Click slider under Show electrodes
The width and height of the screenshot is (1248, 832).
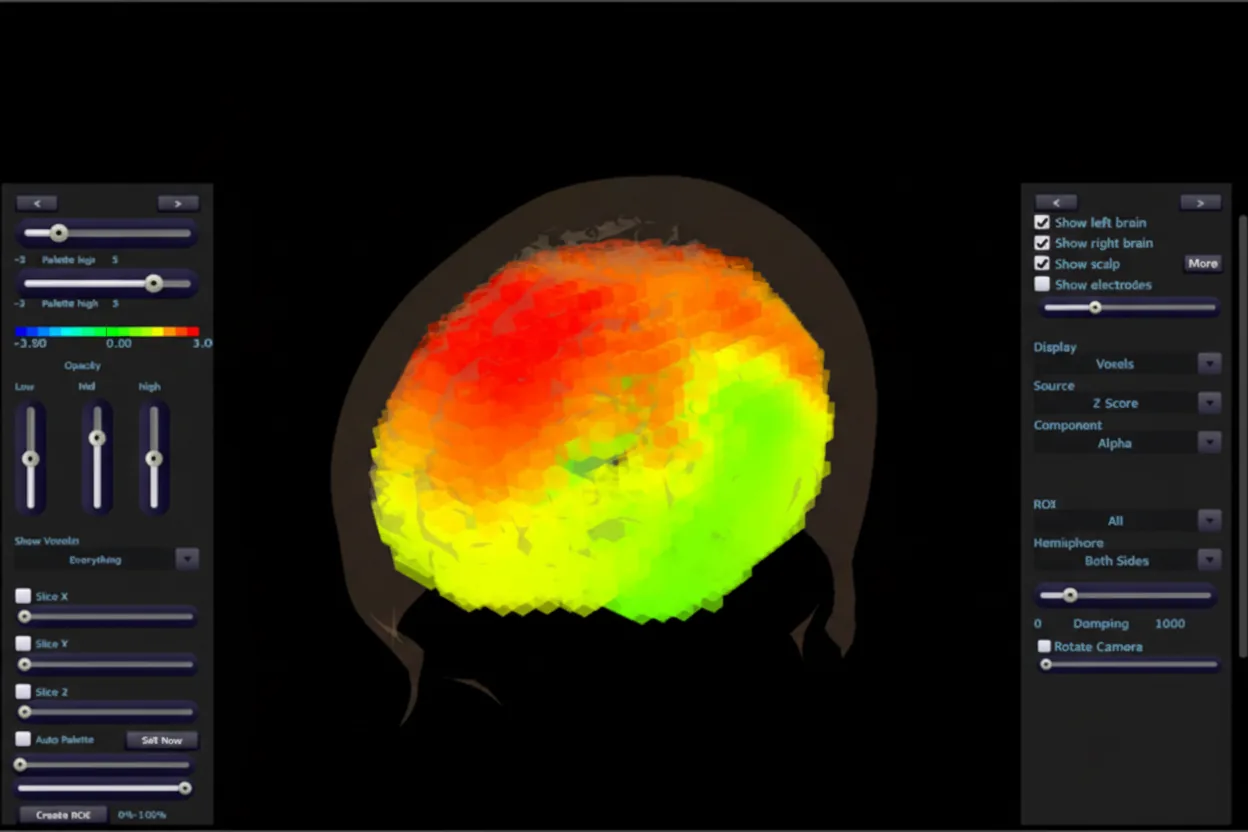point(1128,307)
